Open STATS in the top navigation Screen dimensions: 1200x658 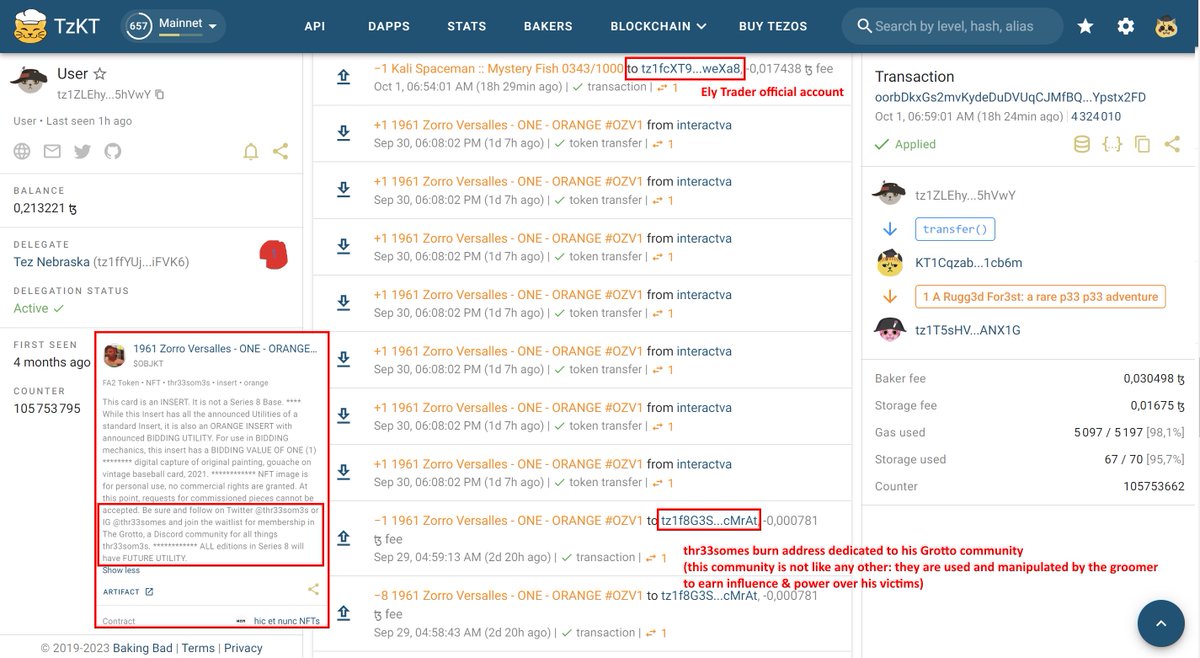click(467, 26)
